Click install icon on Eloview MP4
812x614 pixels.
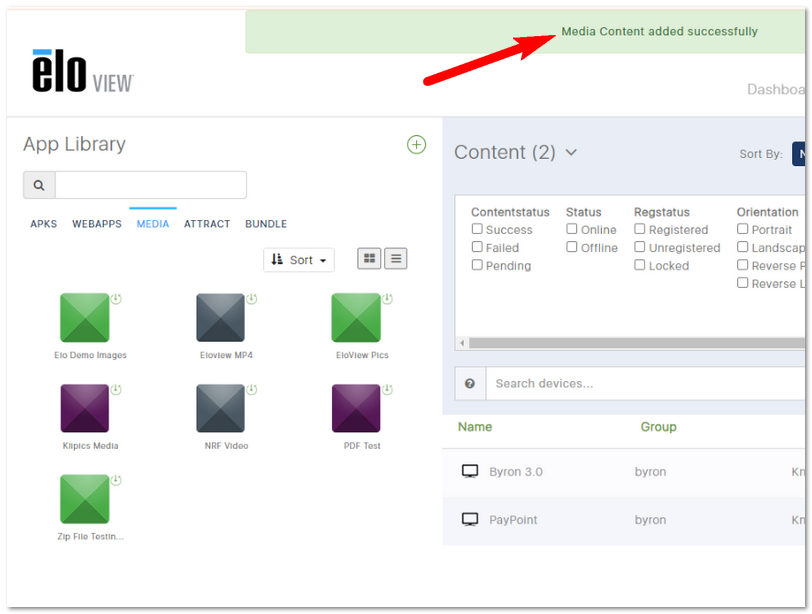pyautogui.click(x=252, y=299)
